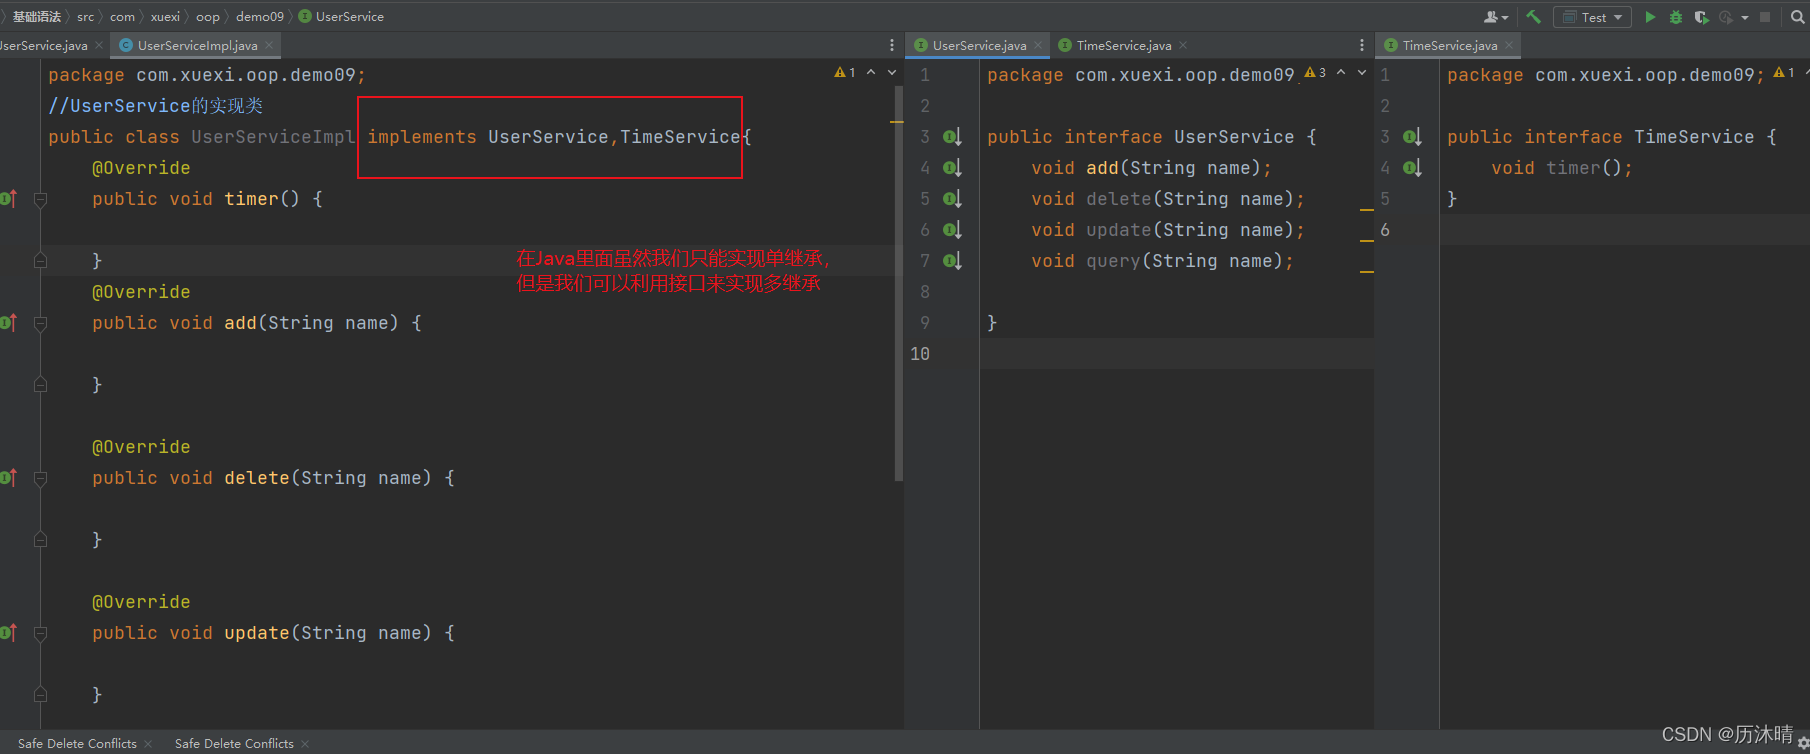
Task: Go to next highlighted problem in left editor
Action: pos(892,72)
